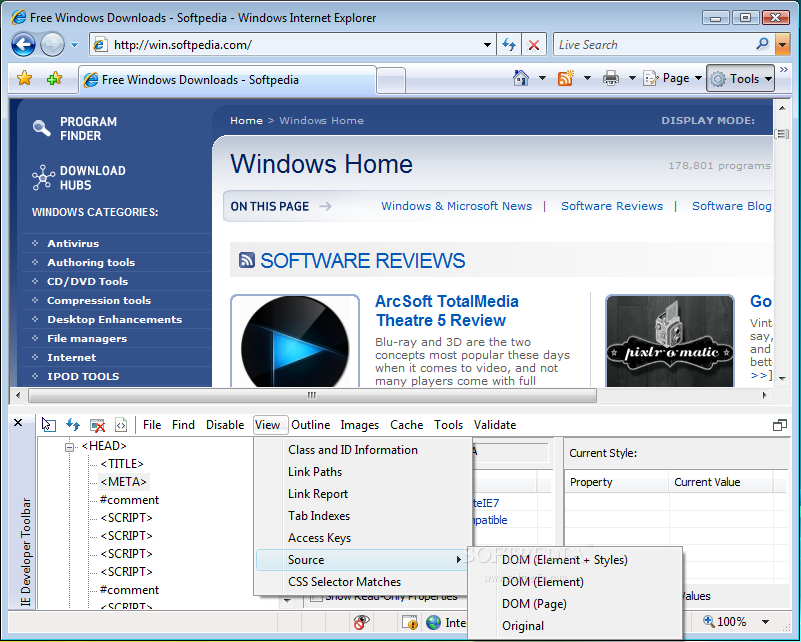Collapse the HEAD tree node
Viewport: 801px width, 642px height.
coord(69,447)
